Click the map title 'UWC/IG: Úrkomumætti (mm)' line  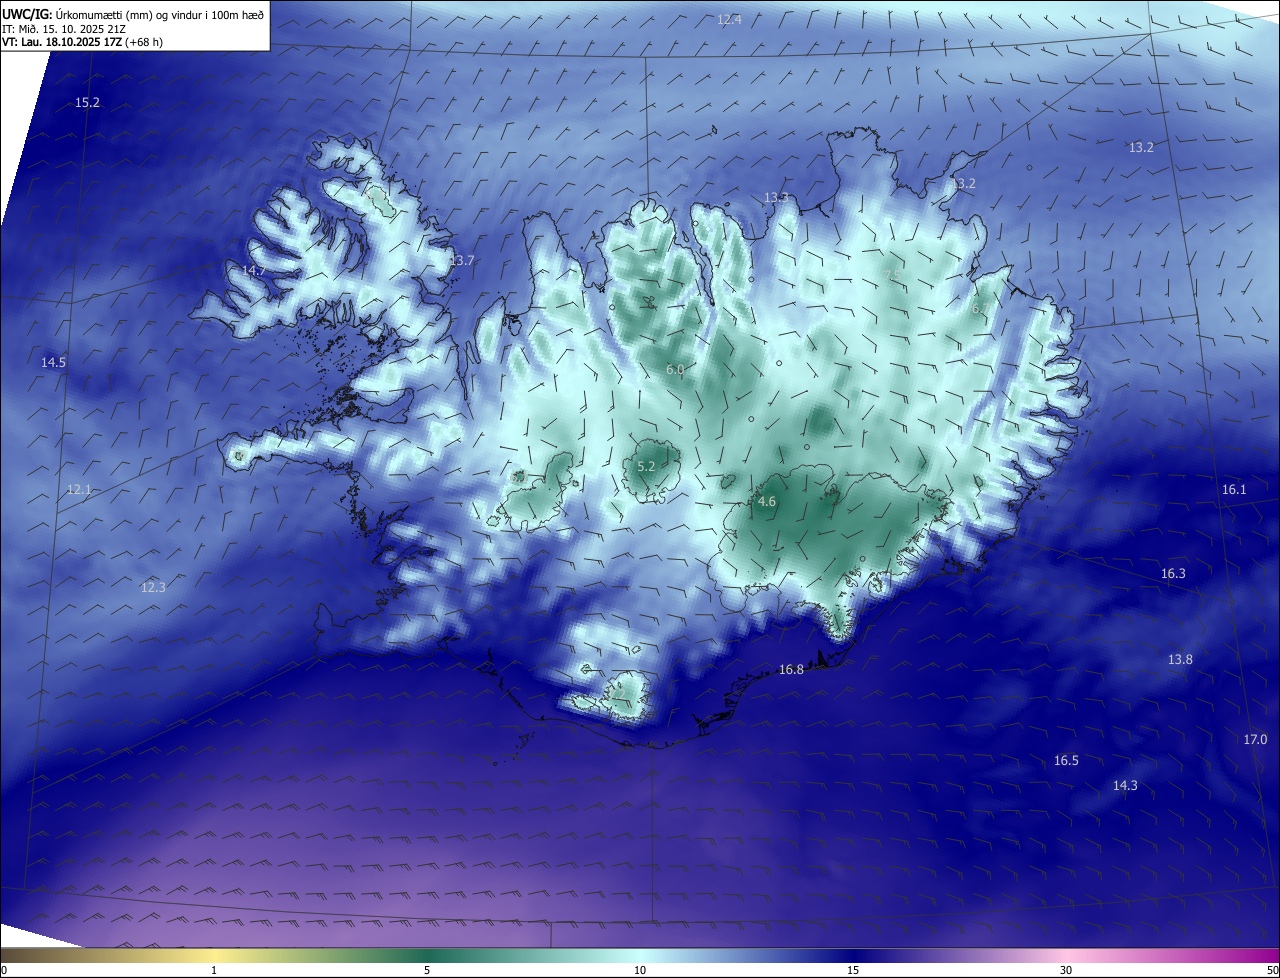click(x=133, y=16)
